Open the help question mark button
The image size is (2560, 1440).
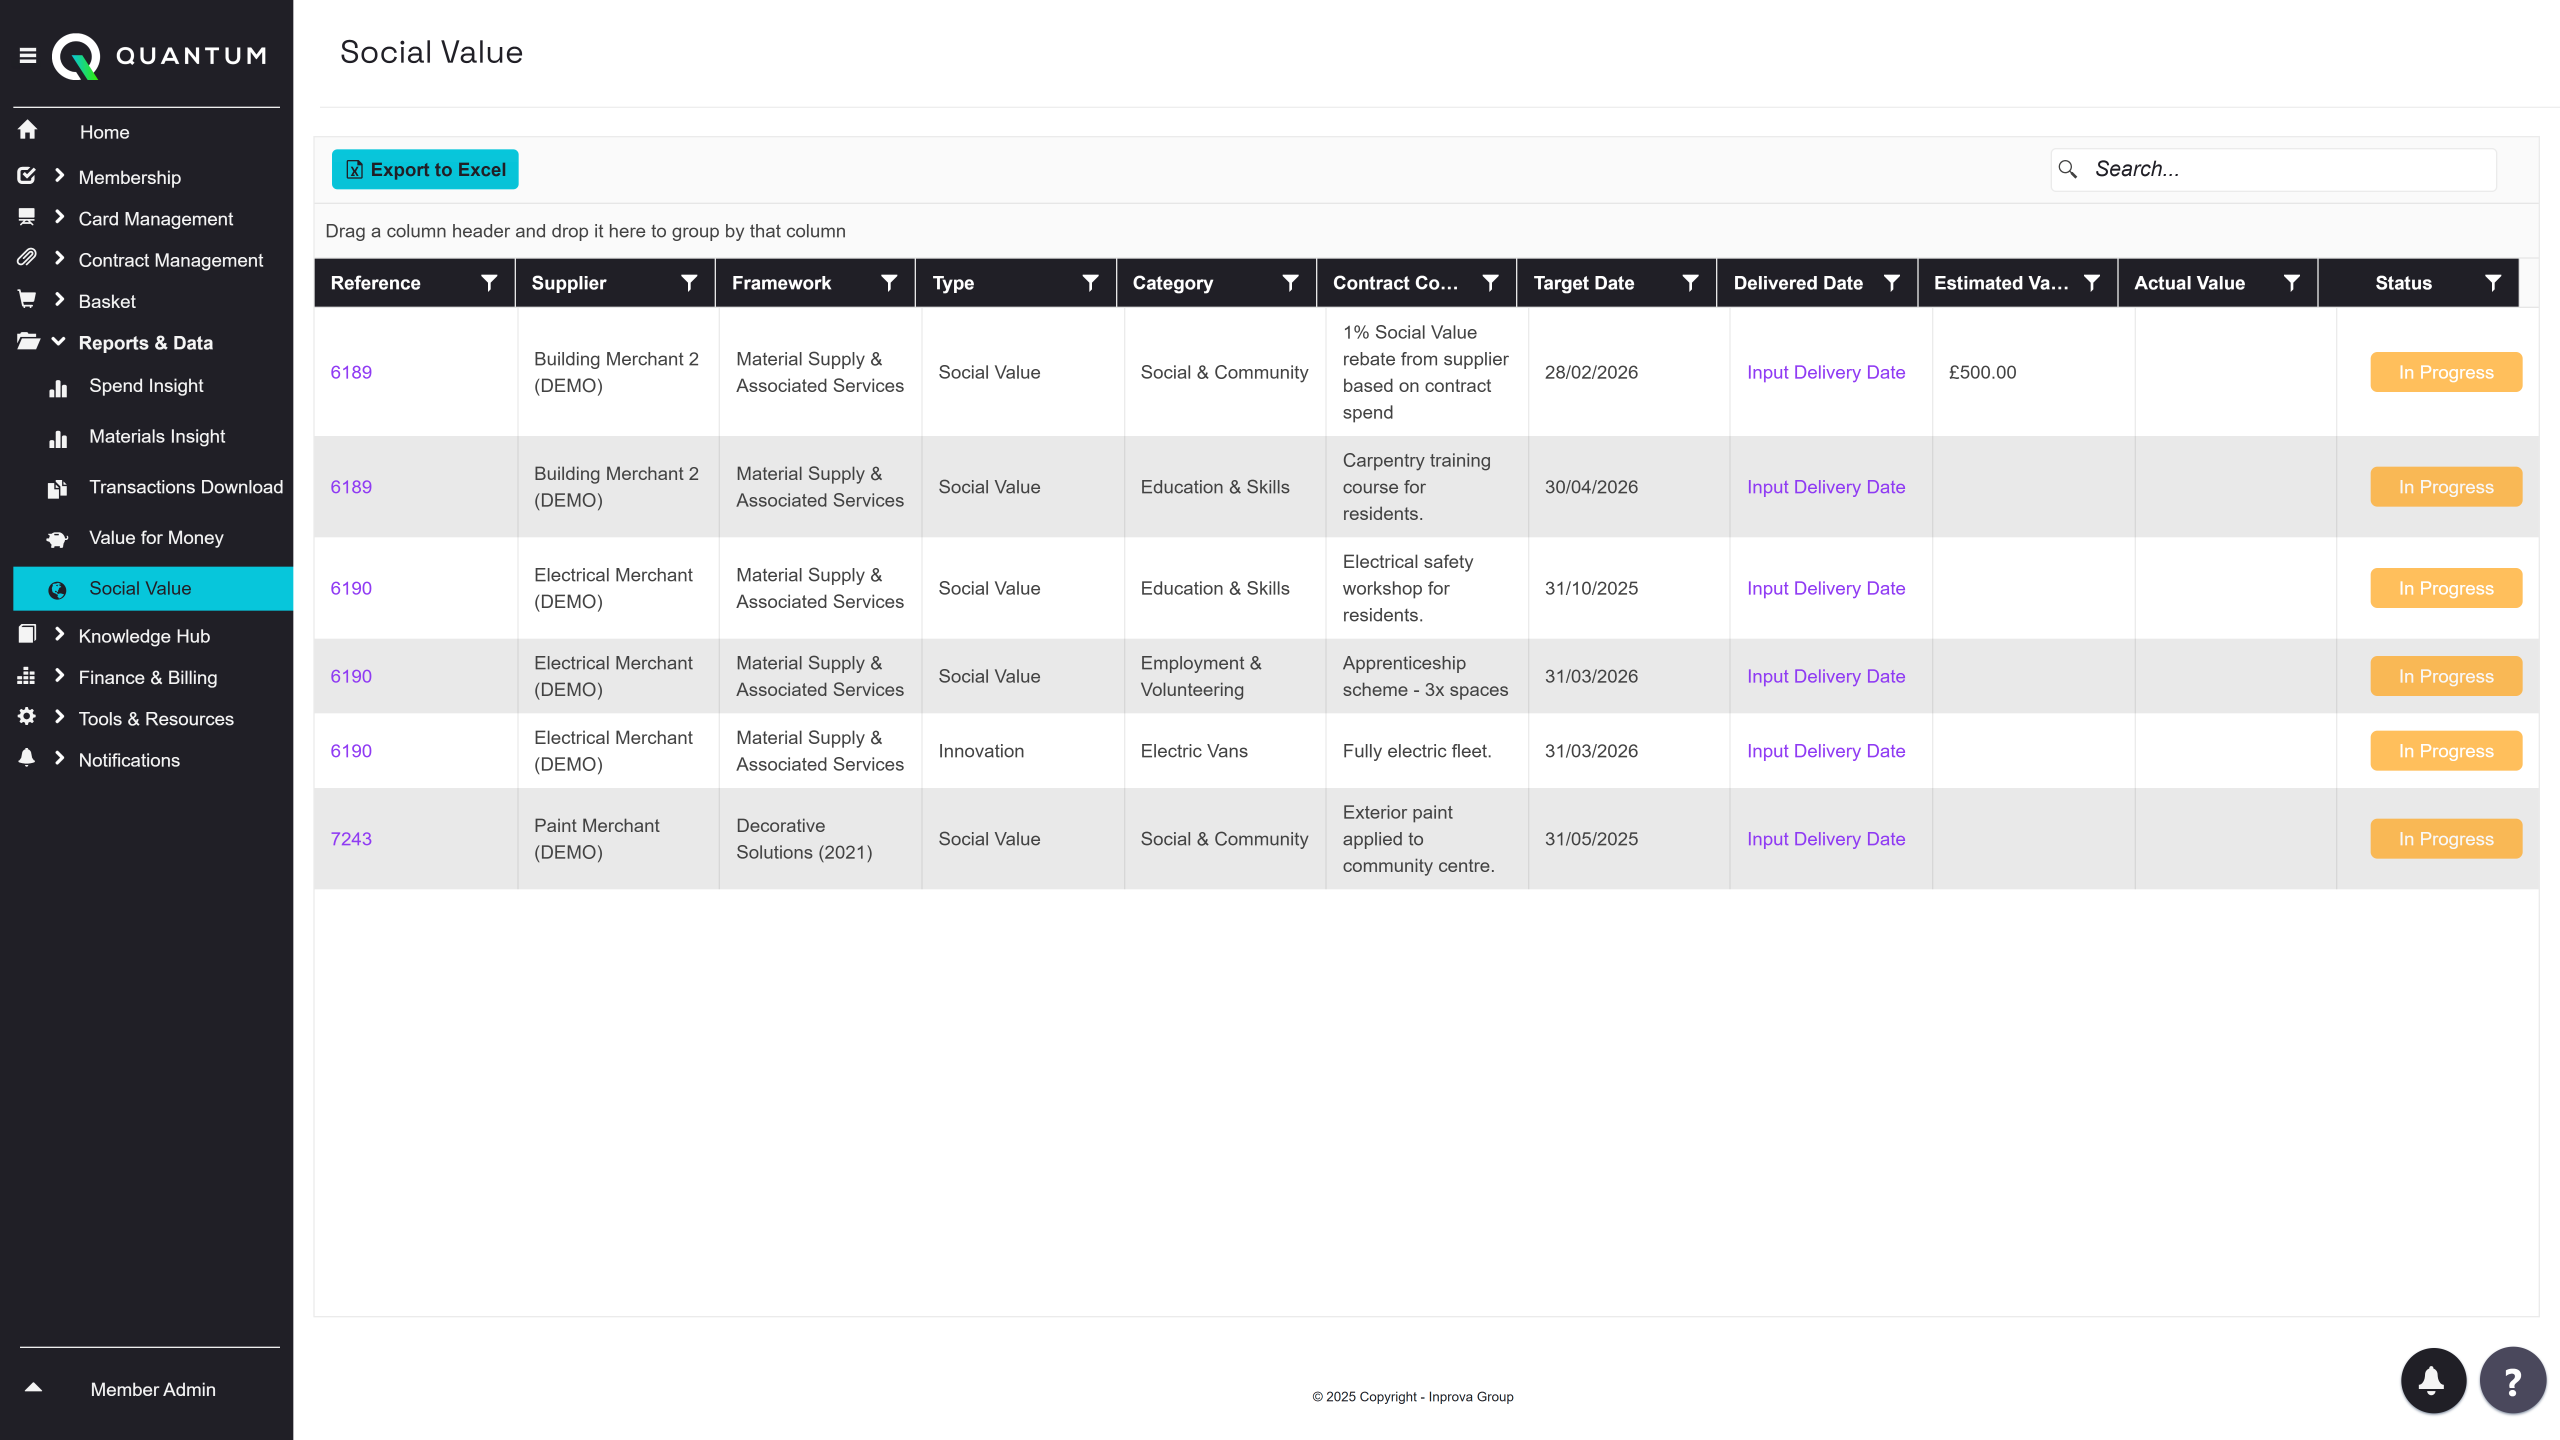[x=2512, y=1380]
